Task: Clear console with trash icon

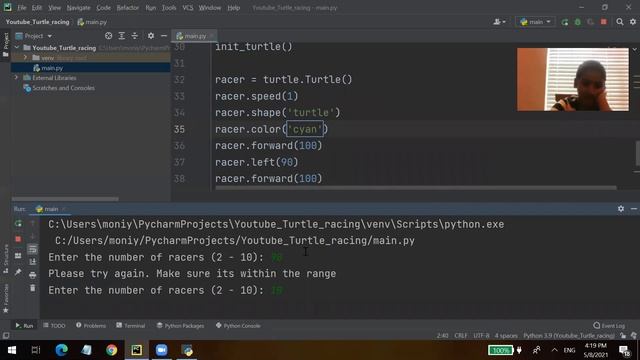Action: pyautogui.click(x=33, y=288)
